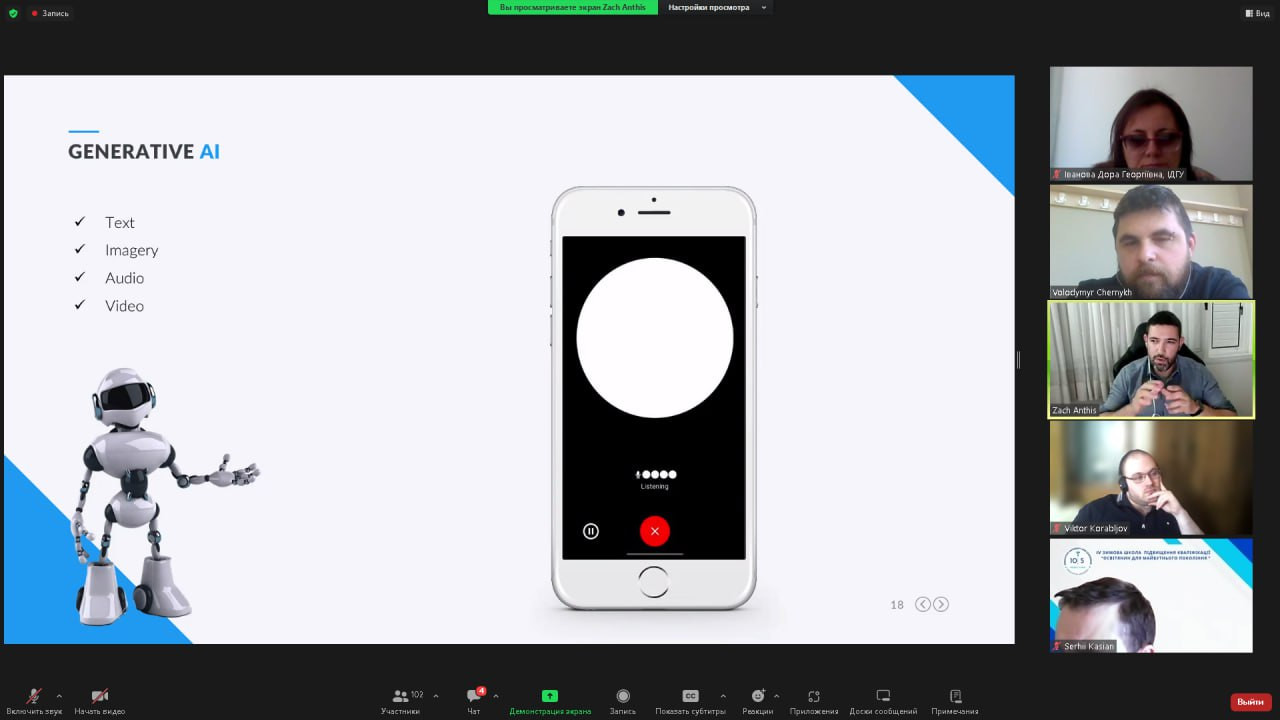
Task: Select Volodymyr Chernykh video tile
Action: (x=1151, y=242)
